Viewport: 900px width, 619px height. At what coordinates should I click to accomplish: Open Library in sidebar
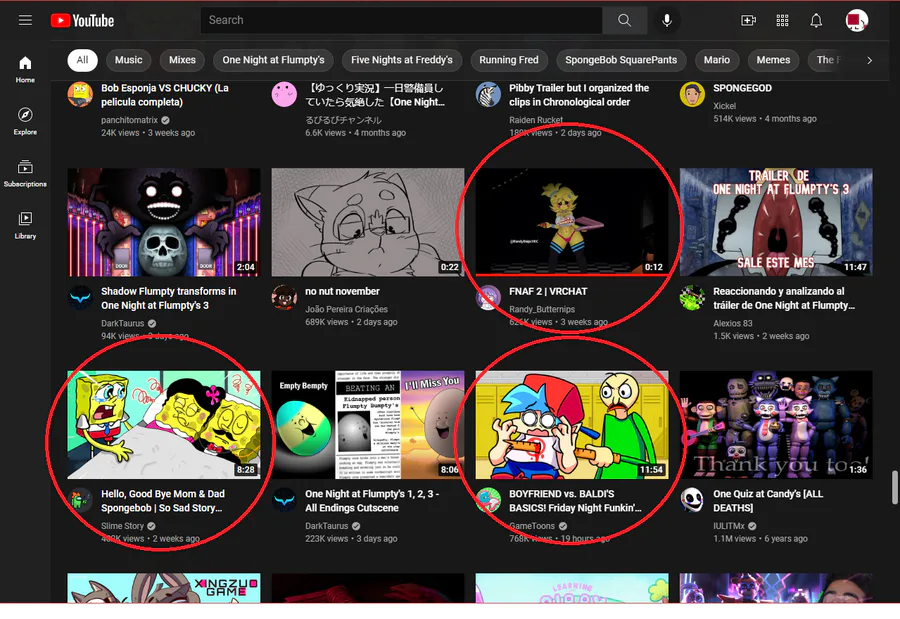coord(25,225)
